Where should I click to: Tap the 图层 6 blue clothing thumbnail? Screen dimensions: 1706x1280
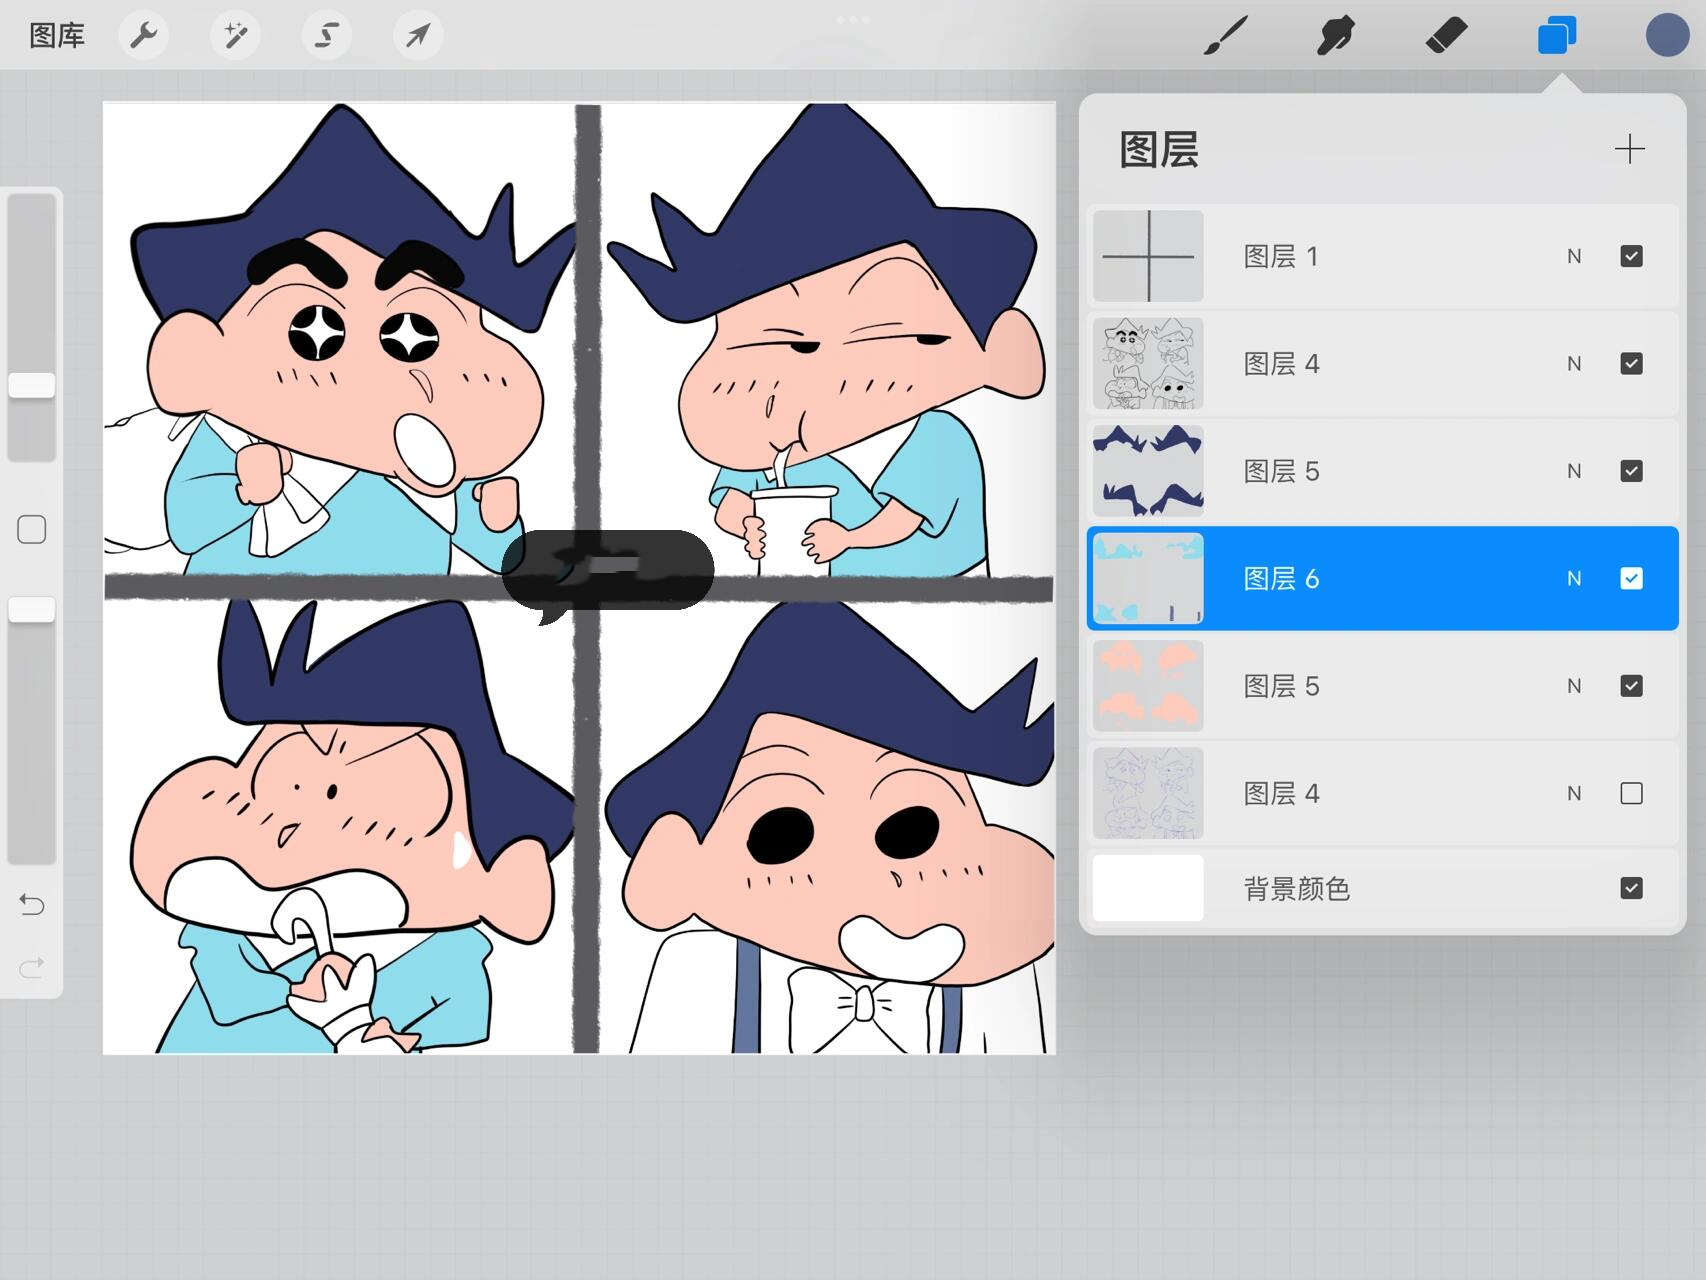[x=1148, y=578]
